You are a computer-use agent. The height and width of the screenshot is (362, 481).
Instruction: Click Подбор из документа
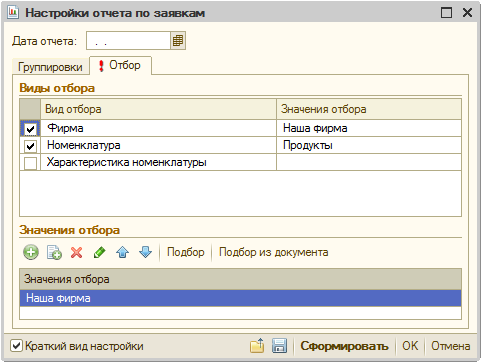(274, 252)
